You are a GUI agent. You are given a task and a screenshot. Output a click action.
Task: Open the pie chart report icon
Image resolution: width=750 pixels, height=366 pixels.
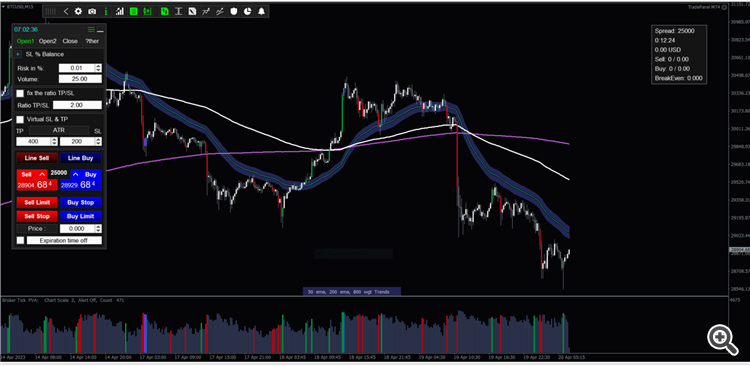[x=247, y=11]
